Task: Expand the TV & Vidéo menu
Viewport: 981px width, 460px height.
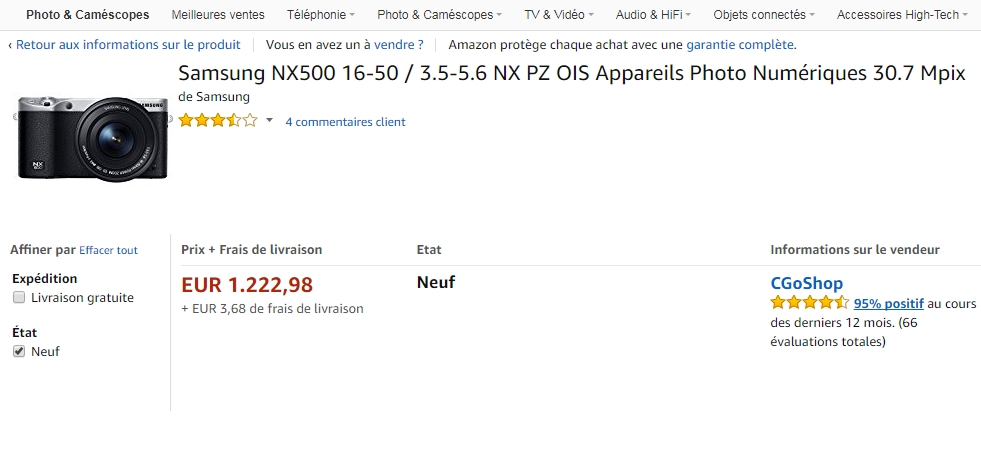Action: click(559, 14)
